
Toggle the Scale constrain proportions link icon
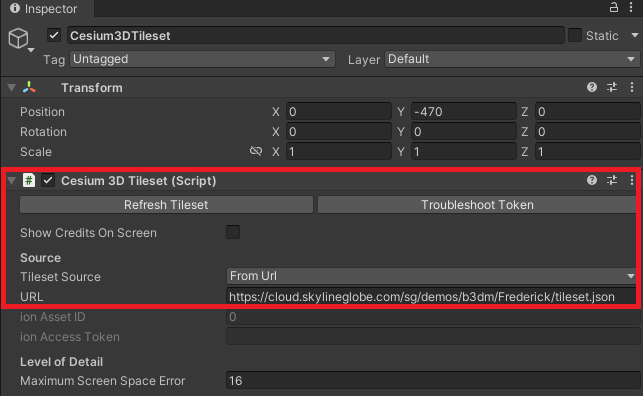click(256, 151)
